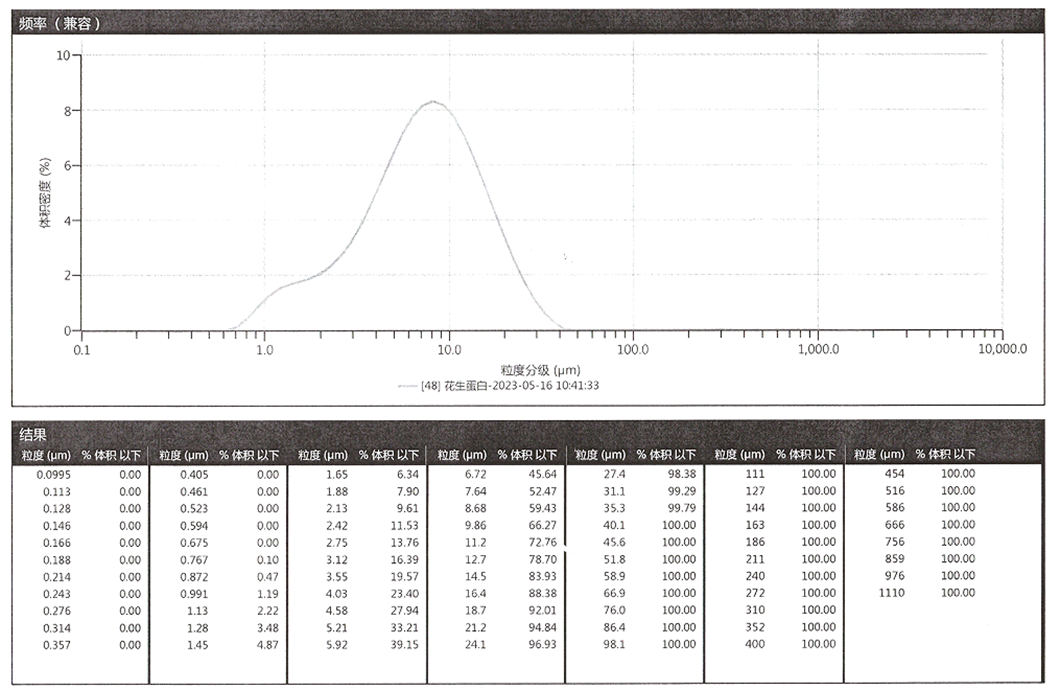Click the peak of the distribution curve
The height and width of the screenshot is (690, 1060).
[433, 101]
